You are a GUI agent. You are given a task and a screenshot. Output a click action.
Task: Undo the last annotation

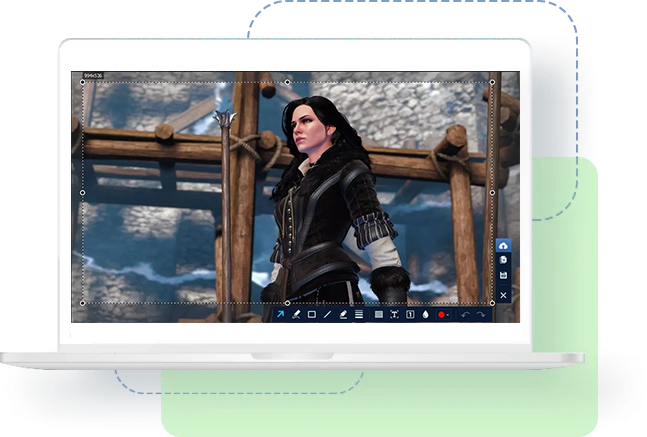pyautogui.click(x=464, y=314)
